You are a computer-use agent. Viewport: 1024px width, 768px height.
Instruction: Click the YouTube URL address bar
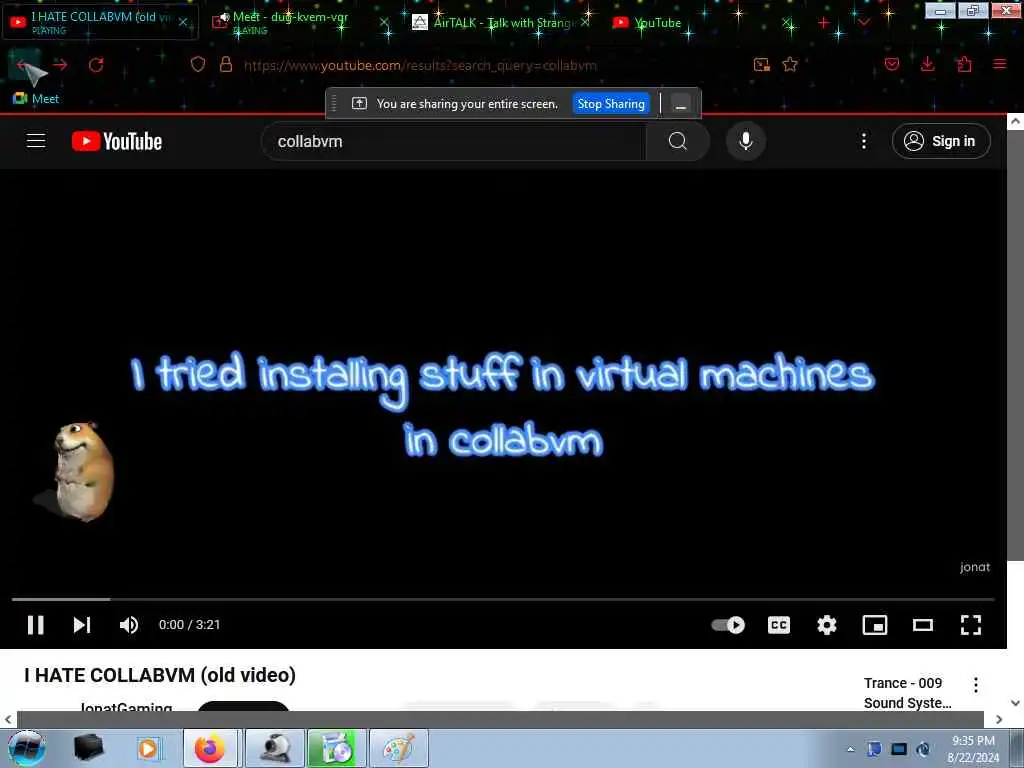point(420,65)
